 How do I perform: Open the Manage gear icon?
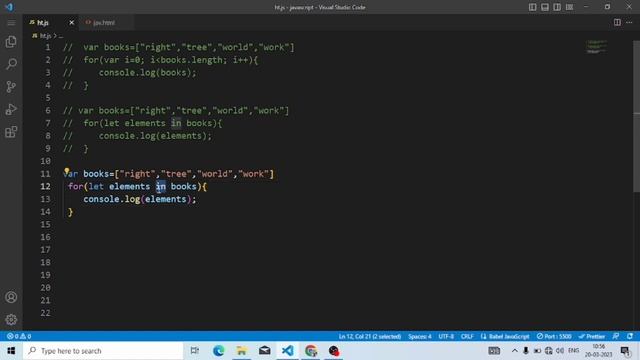click(x=11, y=319)
